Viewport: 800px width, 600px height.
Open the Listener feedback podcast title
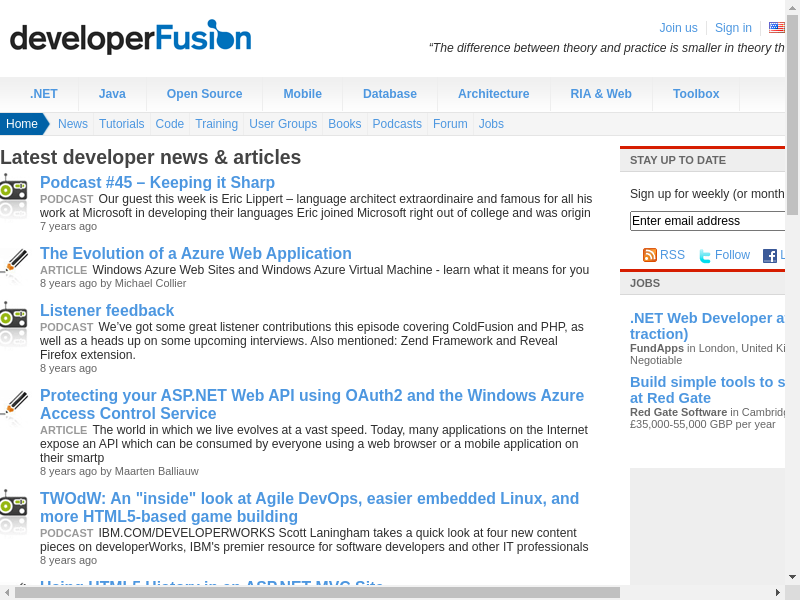click(x=107, y=311)
